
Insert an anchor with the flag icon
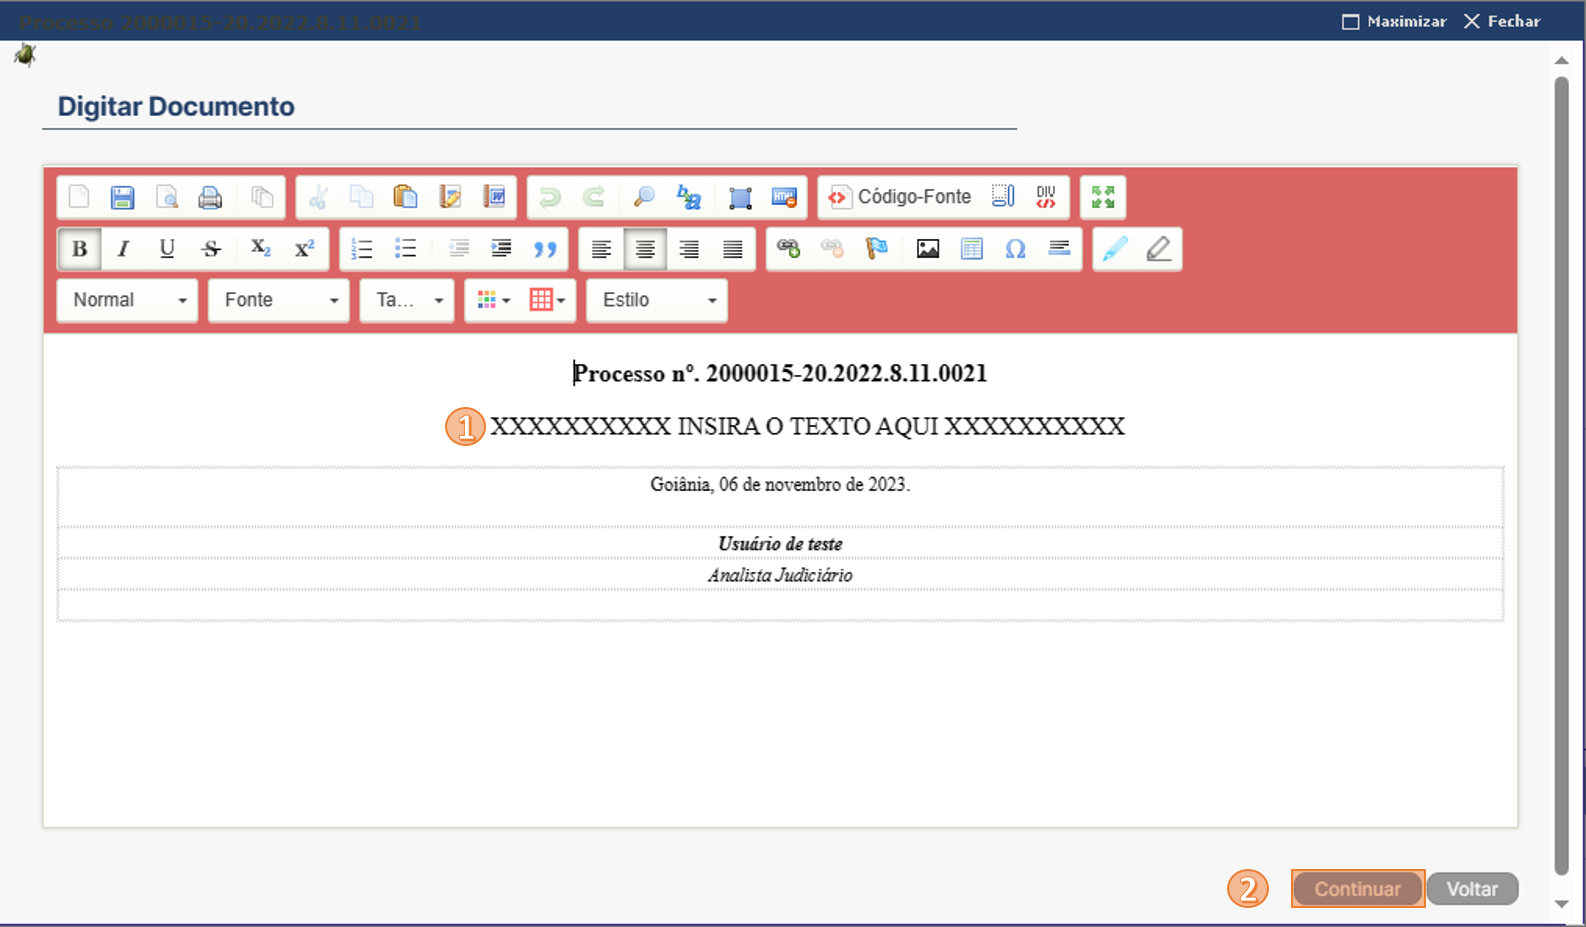pos(876,249)
